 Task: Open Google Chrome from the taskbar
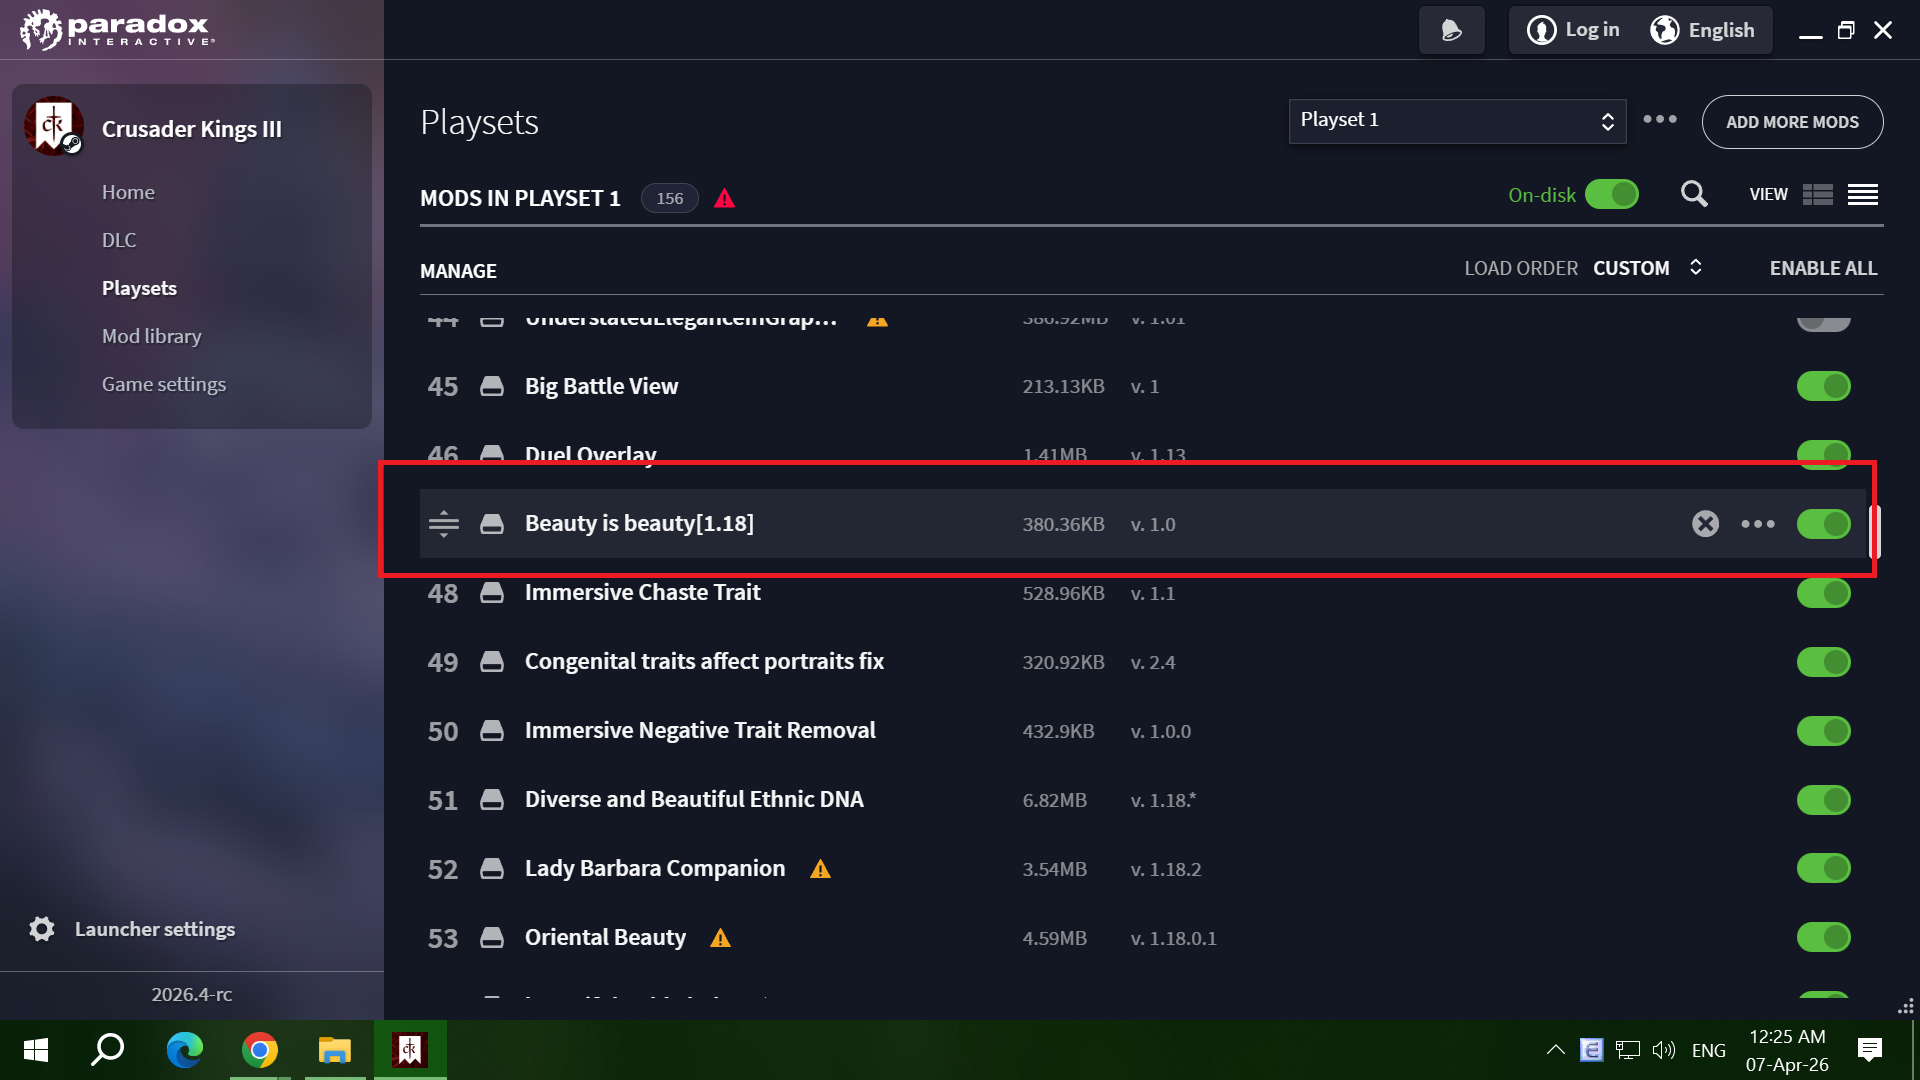click(260, 1050)
